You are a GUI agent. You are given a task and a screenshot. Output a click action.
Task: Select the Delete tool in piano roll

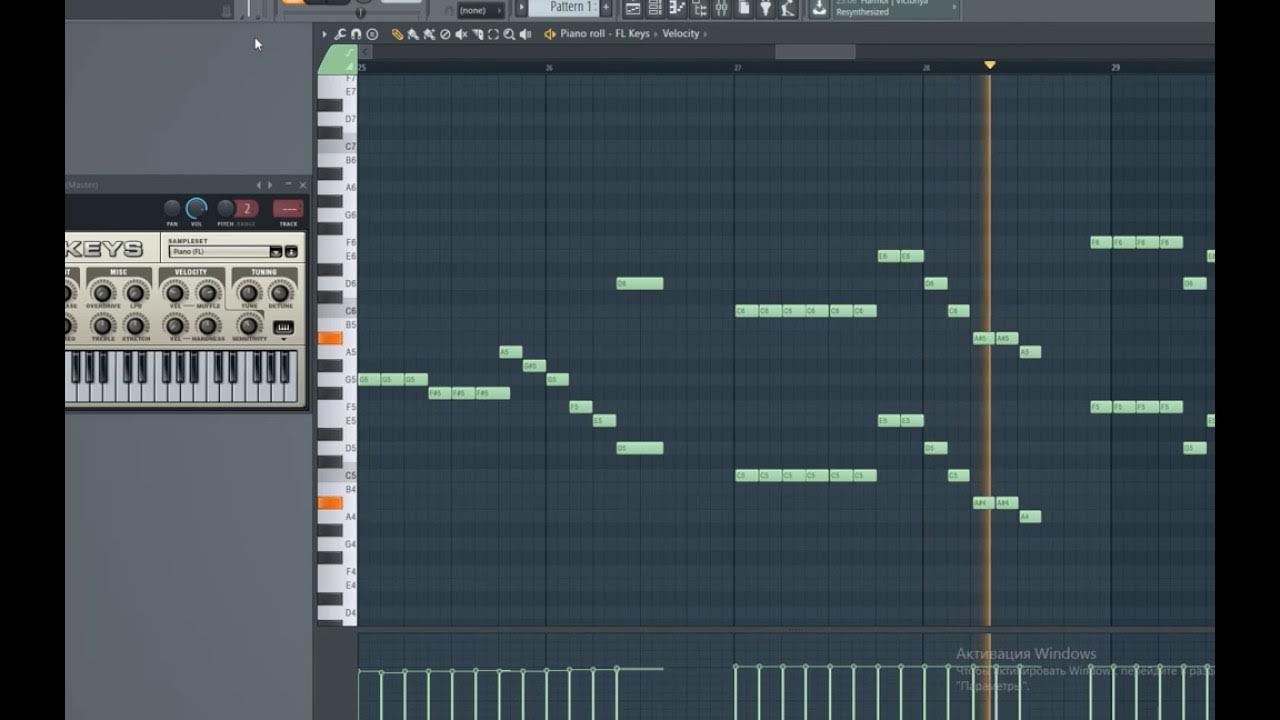tap(445, 34)
